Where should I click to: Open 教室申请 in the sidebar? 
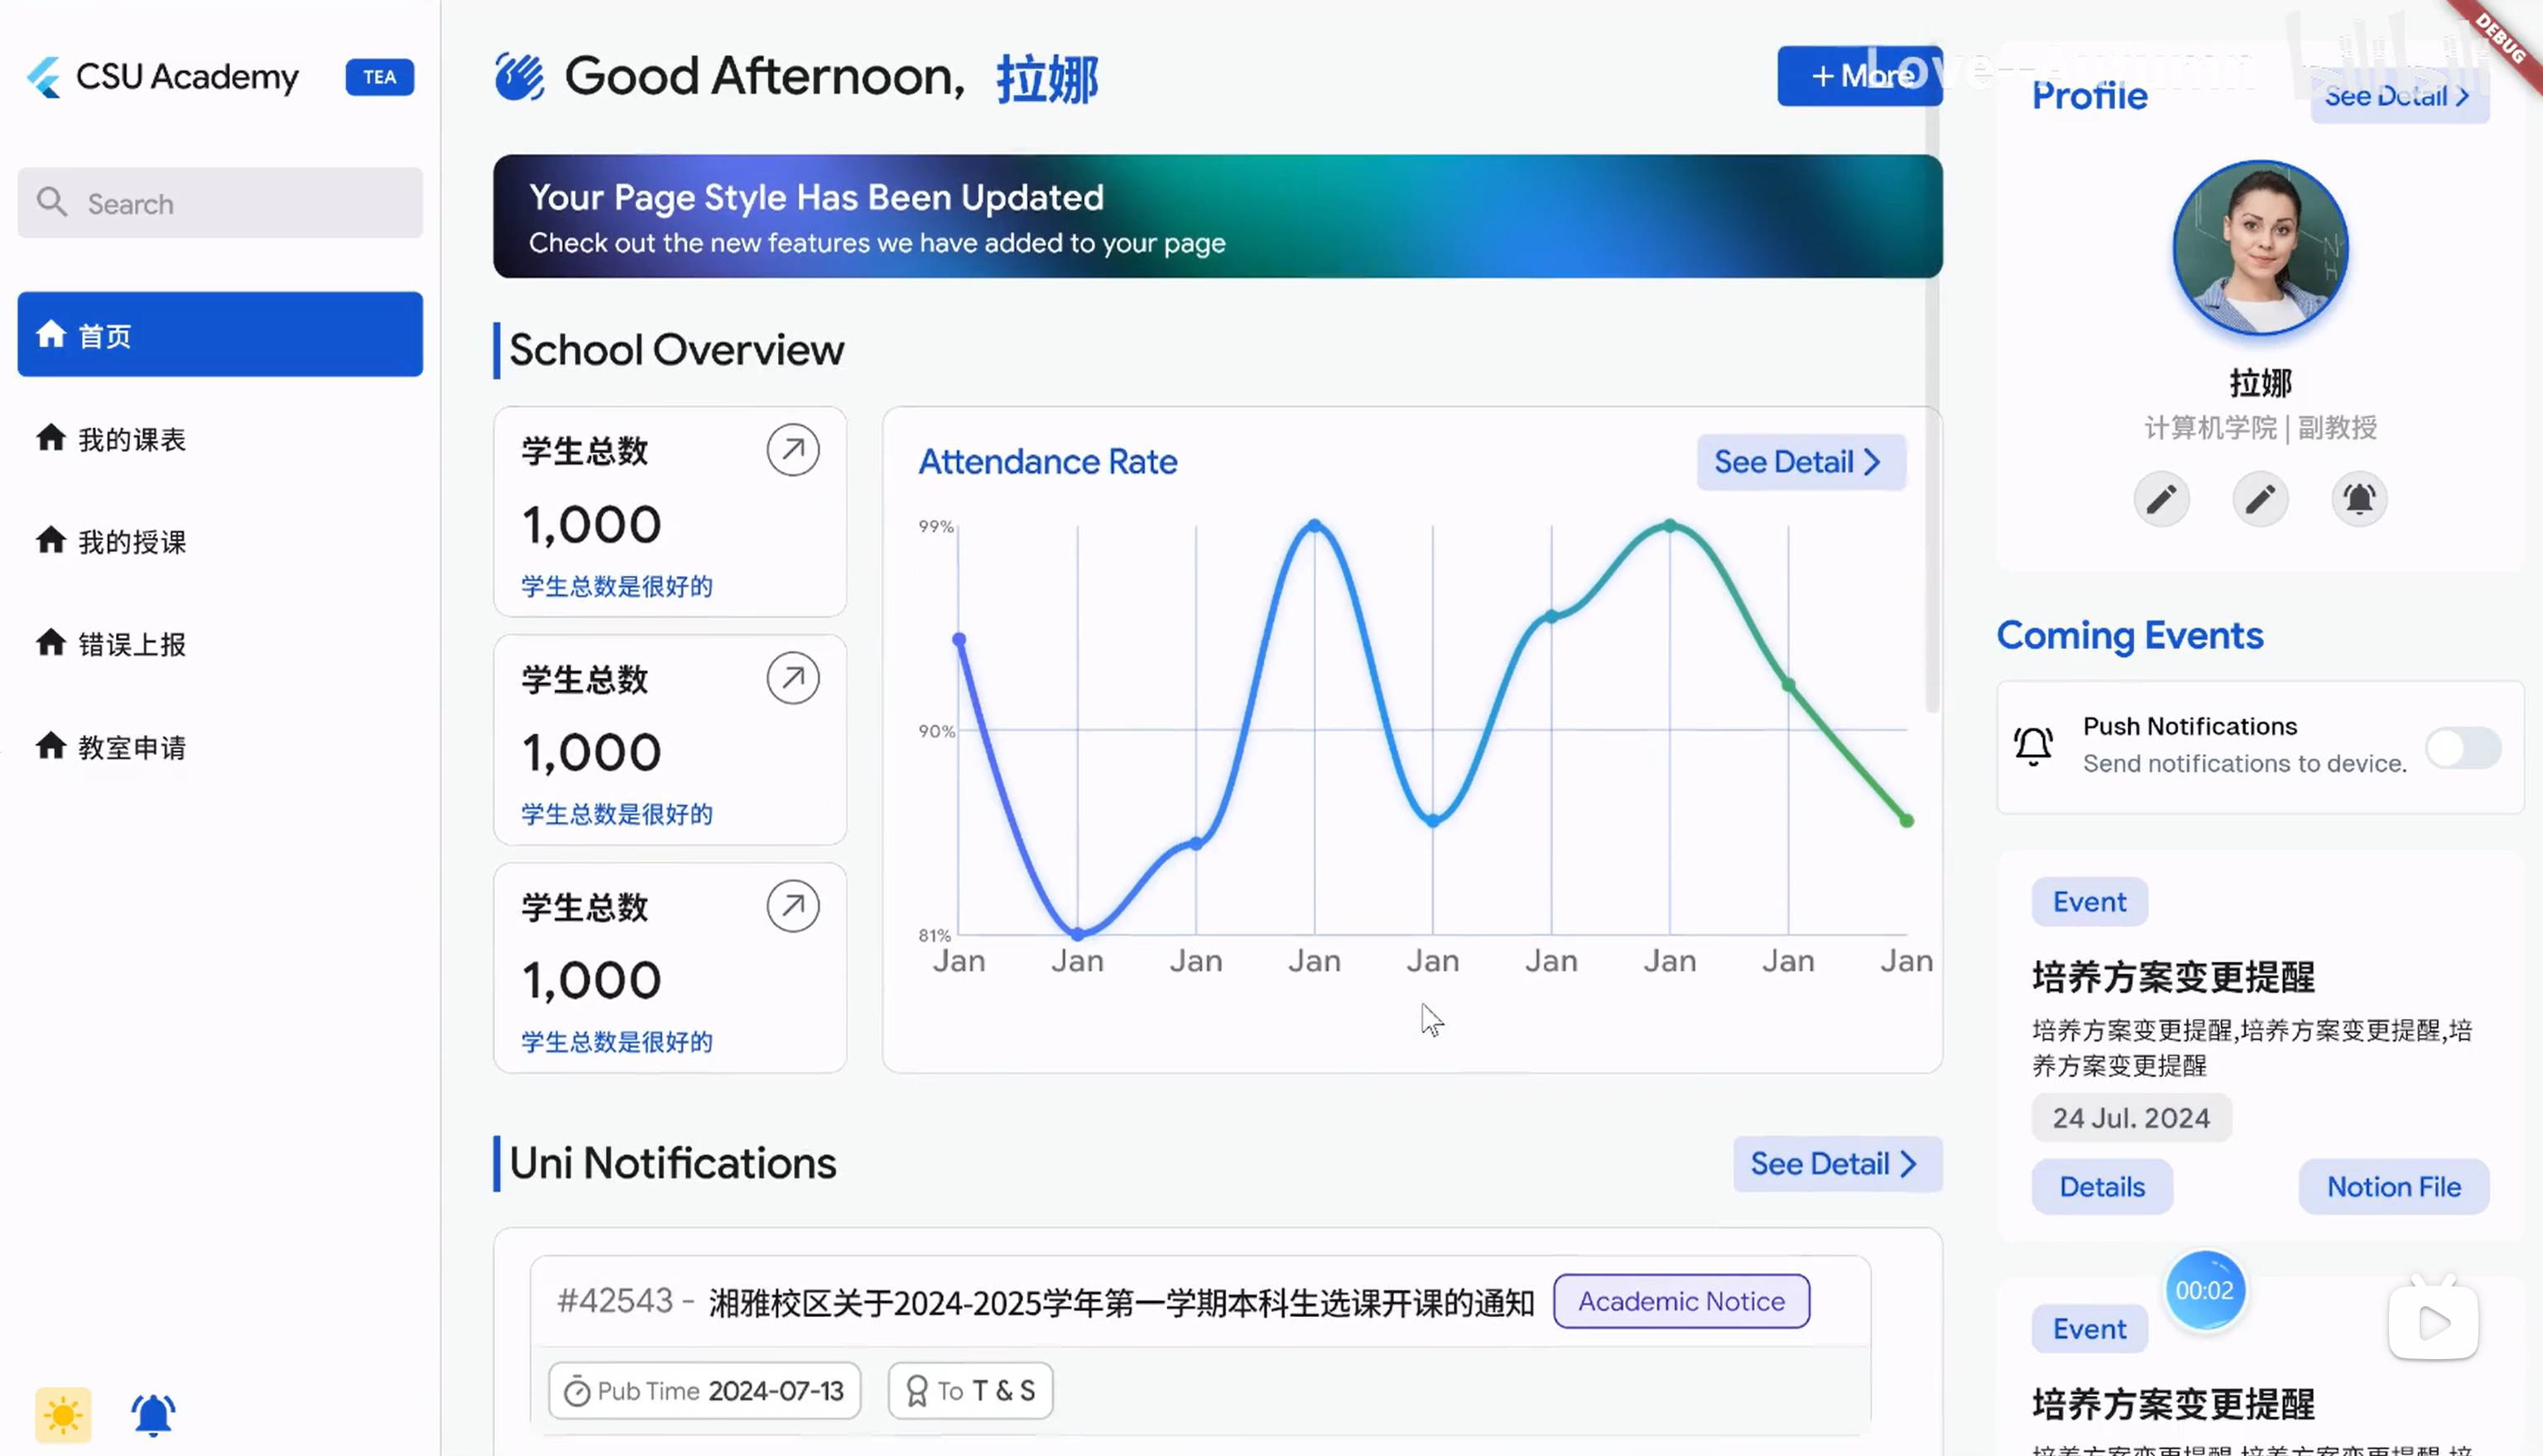220,746
